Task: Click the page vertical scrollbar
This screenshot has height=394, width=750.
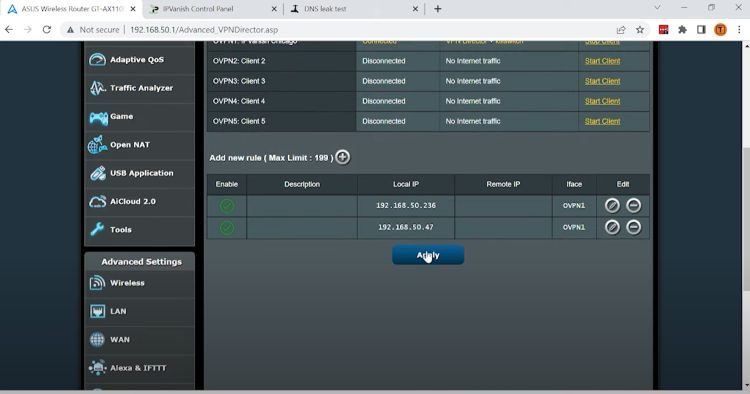Action: point(746,219)
